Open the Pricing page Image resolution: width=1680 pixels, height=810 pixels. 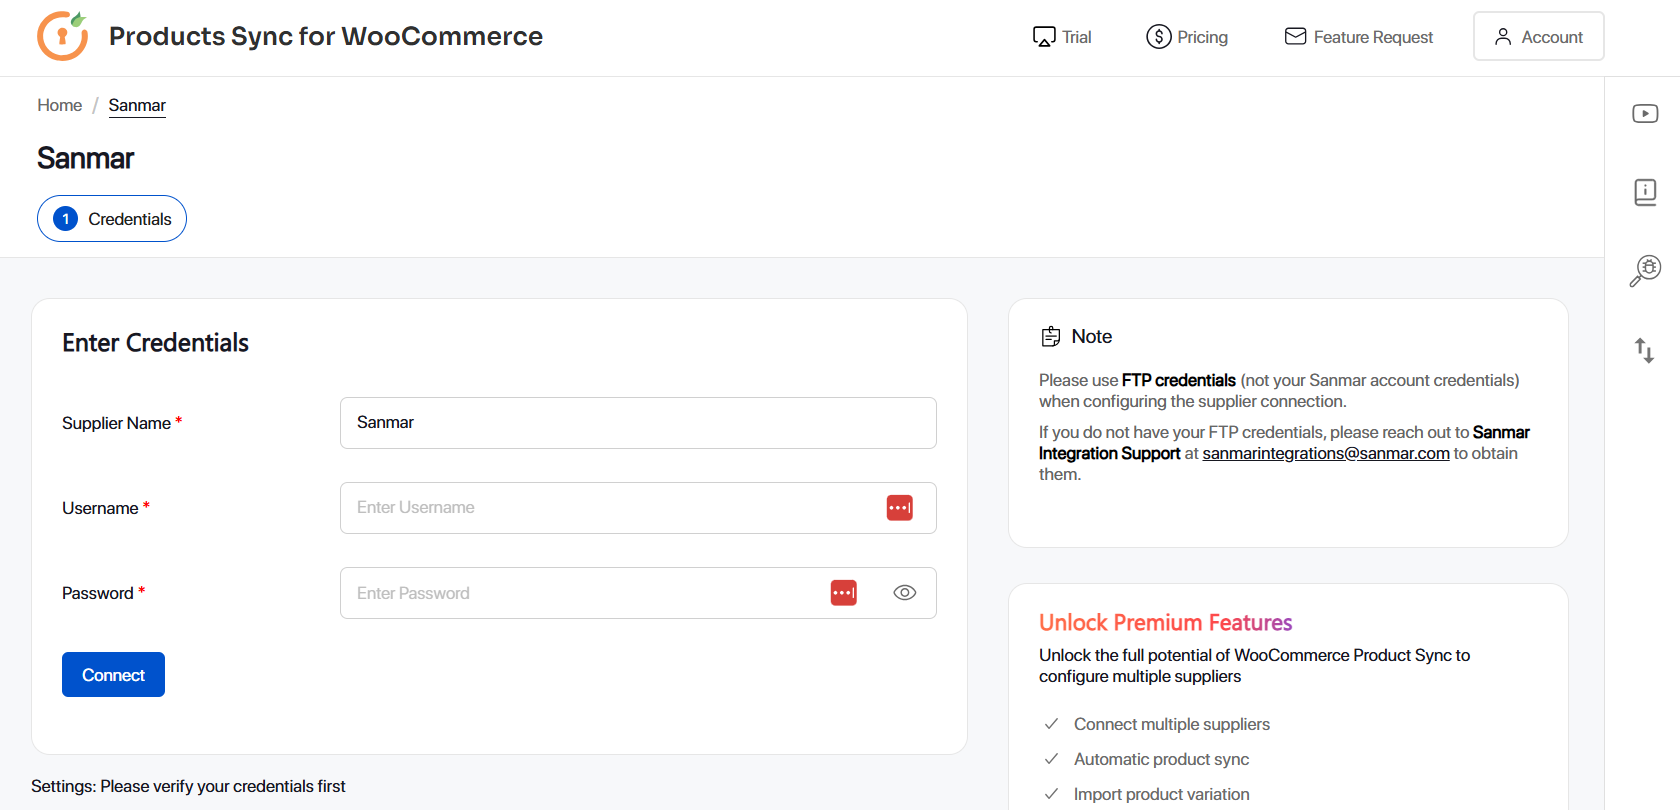coord(1187,37)
